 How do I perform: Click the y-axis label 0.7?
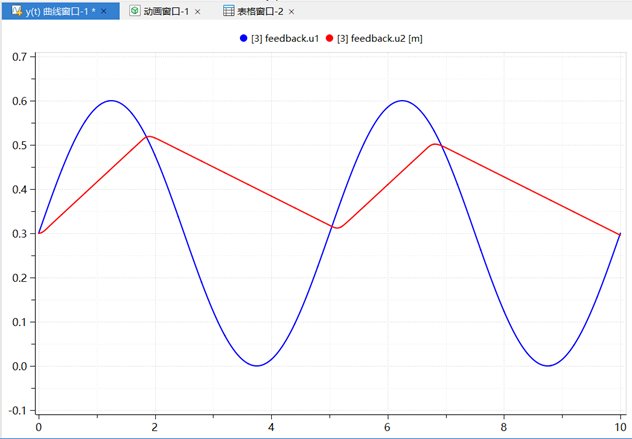(x=19, y=57)
